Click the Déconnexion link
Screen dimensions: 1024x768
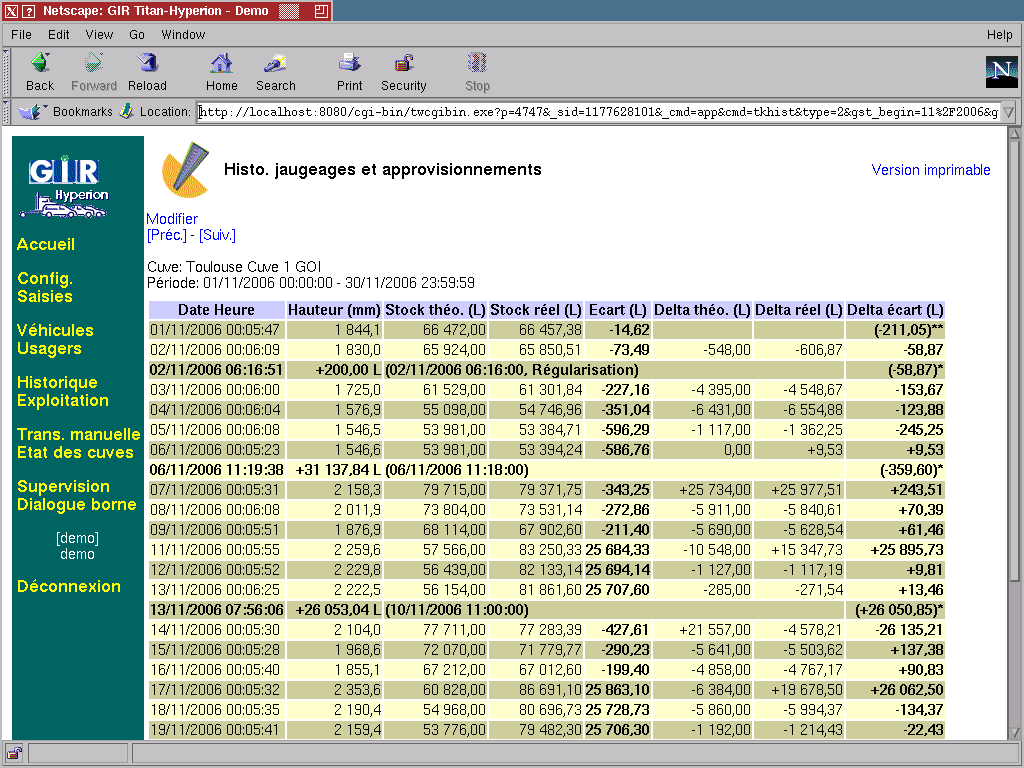pos(69,586)
